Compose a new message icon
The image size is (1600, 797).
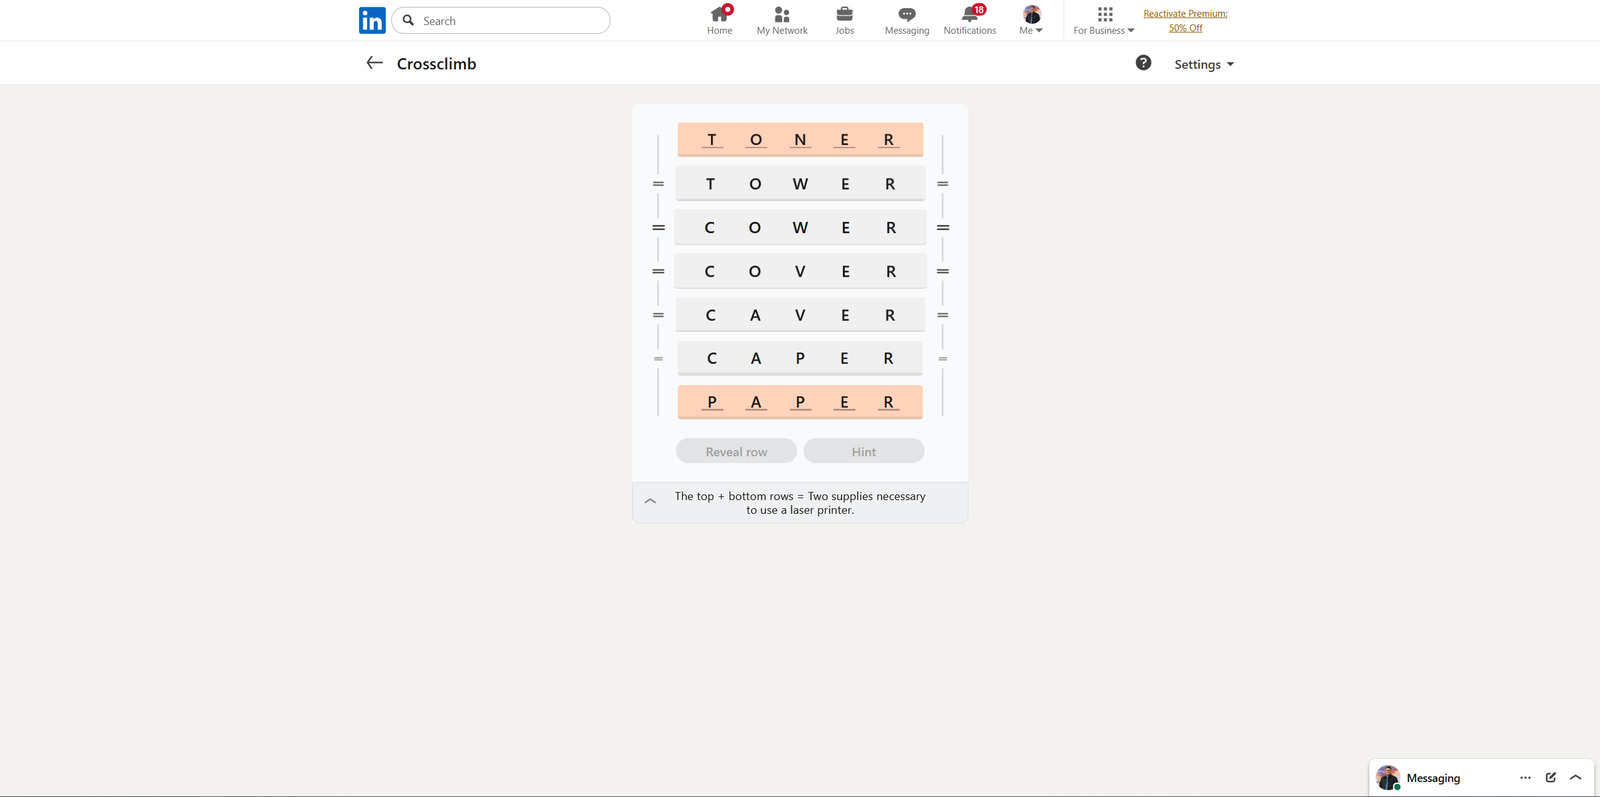click(1551, 777)
